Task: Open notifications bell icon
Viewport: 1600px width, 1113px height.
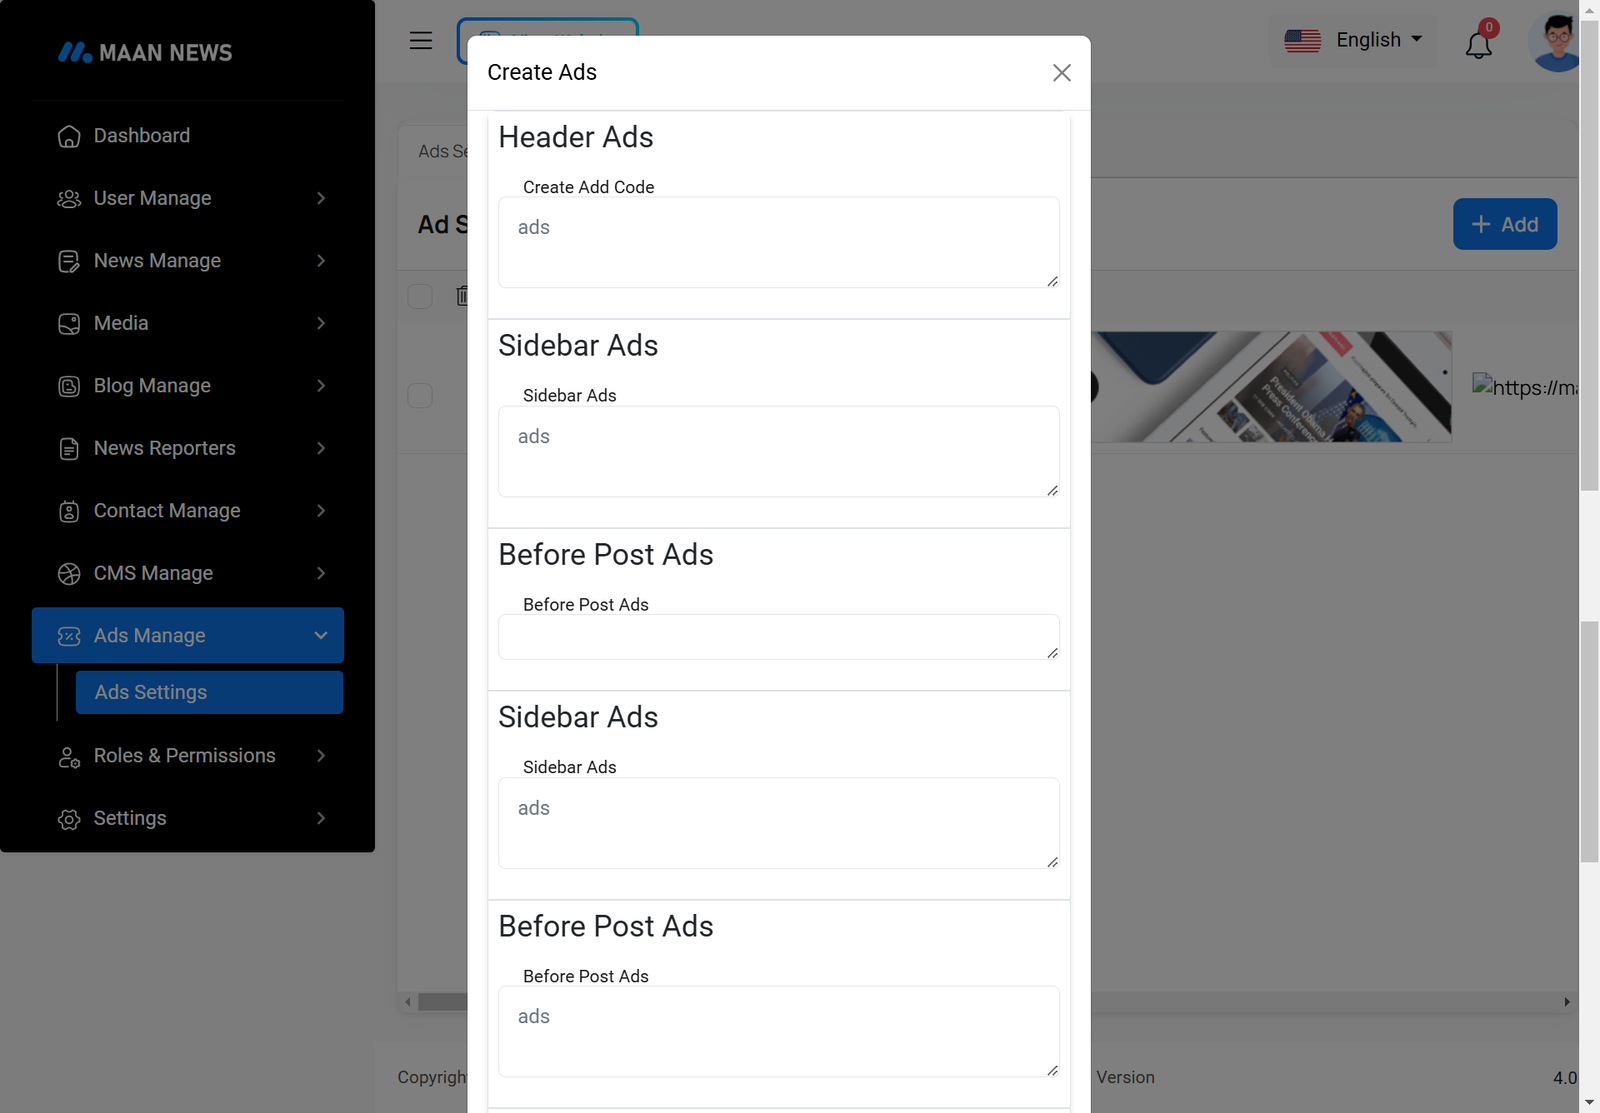Action: point(1478,45)
